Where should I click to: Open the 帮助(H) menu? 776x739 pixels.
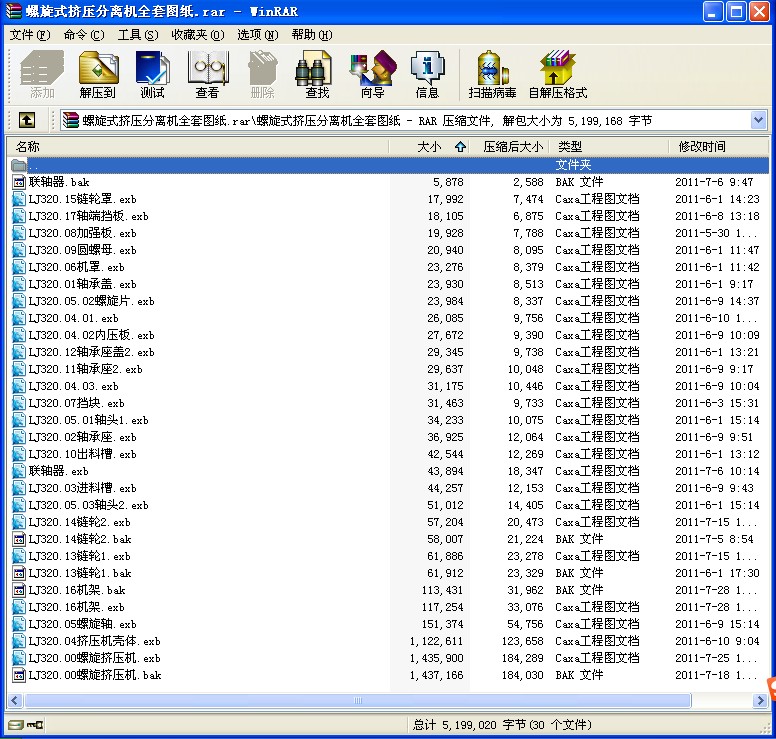point(312,35)
